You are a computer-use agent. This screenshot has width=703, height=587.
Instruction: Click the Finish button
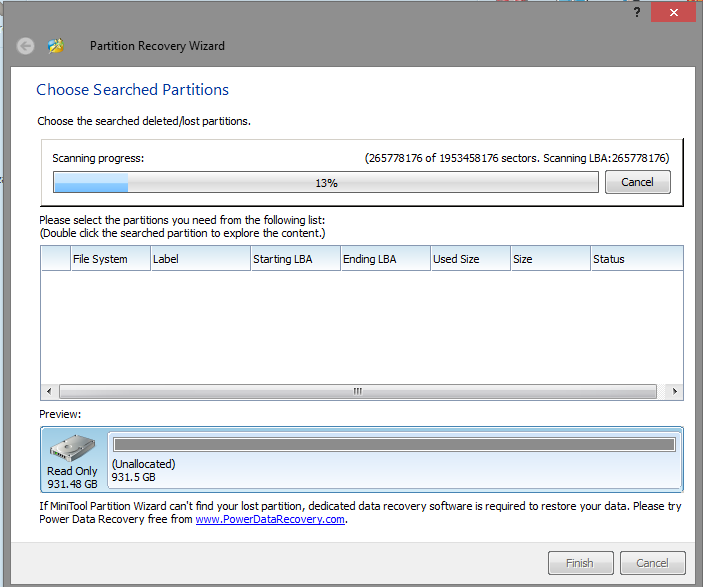tap(580, 563)
